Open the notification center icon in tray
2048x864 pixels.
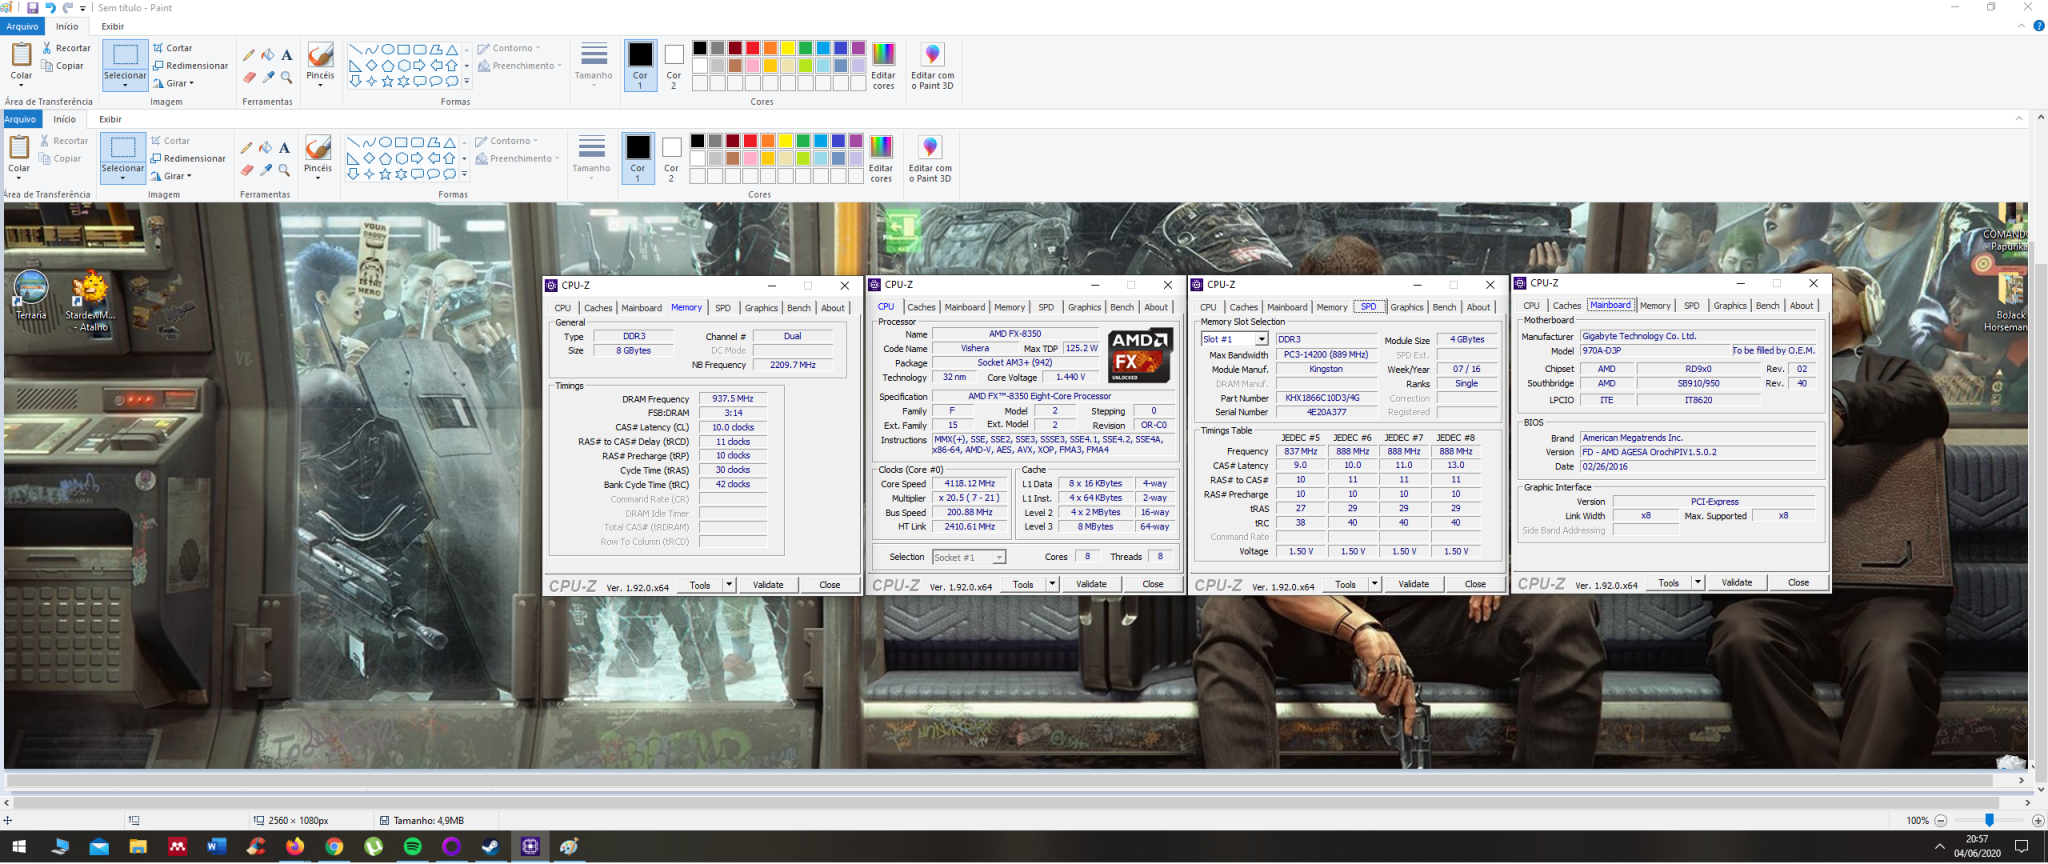coord(2021,847)
